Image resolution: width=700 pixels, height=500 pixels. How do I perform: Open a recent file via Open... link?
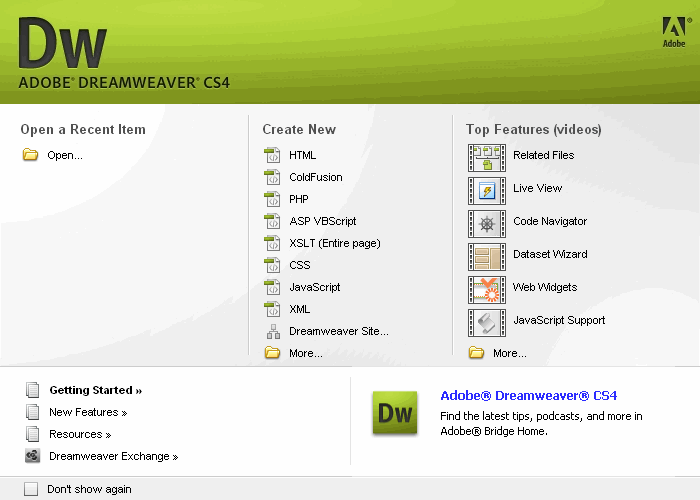[x=65, y=155]
